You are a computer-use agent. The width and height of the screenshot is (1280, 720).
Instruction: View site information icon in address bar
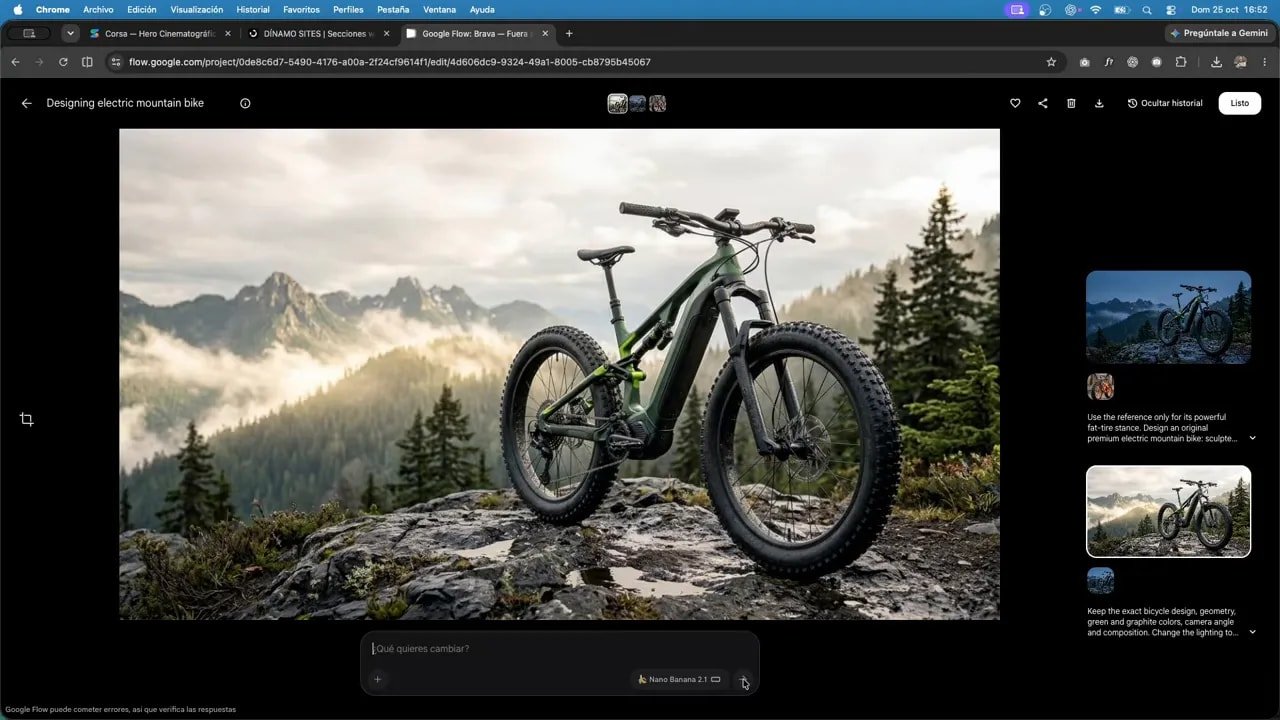116,62
